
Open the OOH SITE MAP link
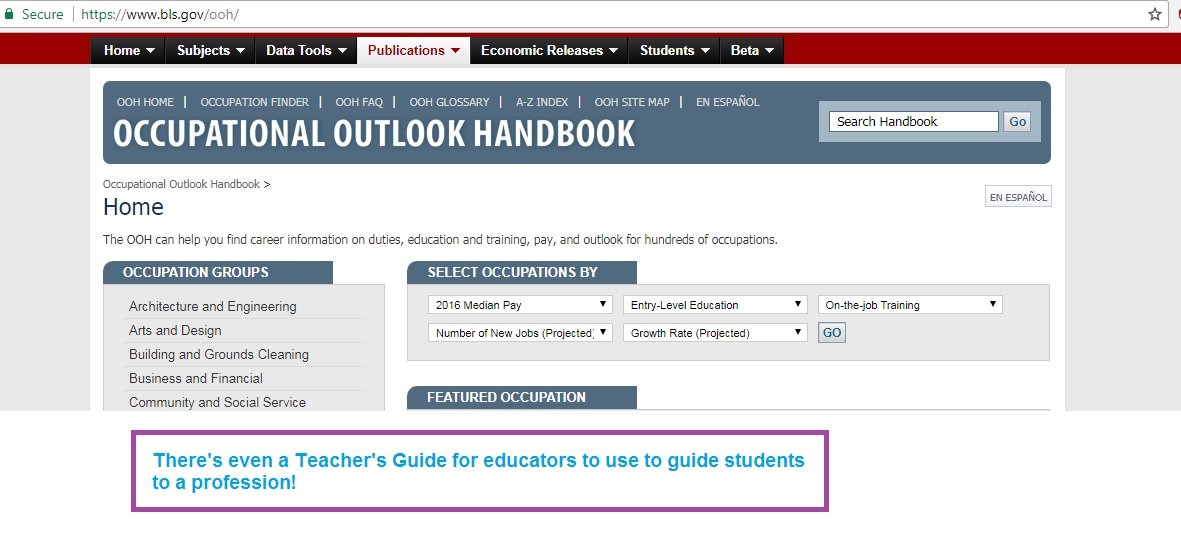[632, 102]
